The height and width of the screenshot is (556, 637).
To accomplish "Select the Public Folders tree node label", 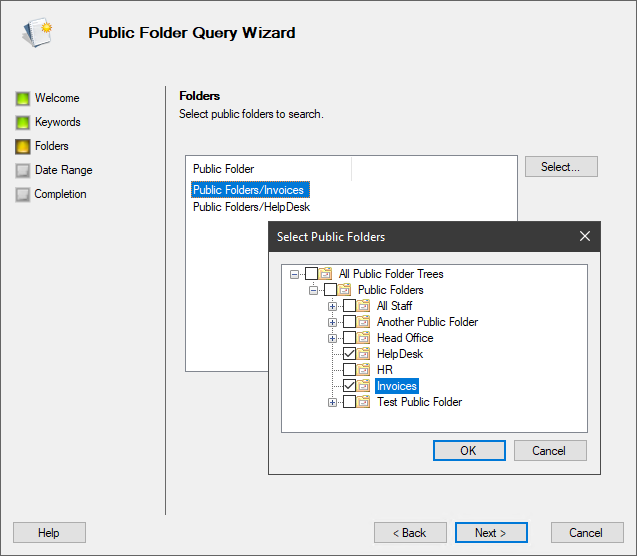I will point(390,290).
